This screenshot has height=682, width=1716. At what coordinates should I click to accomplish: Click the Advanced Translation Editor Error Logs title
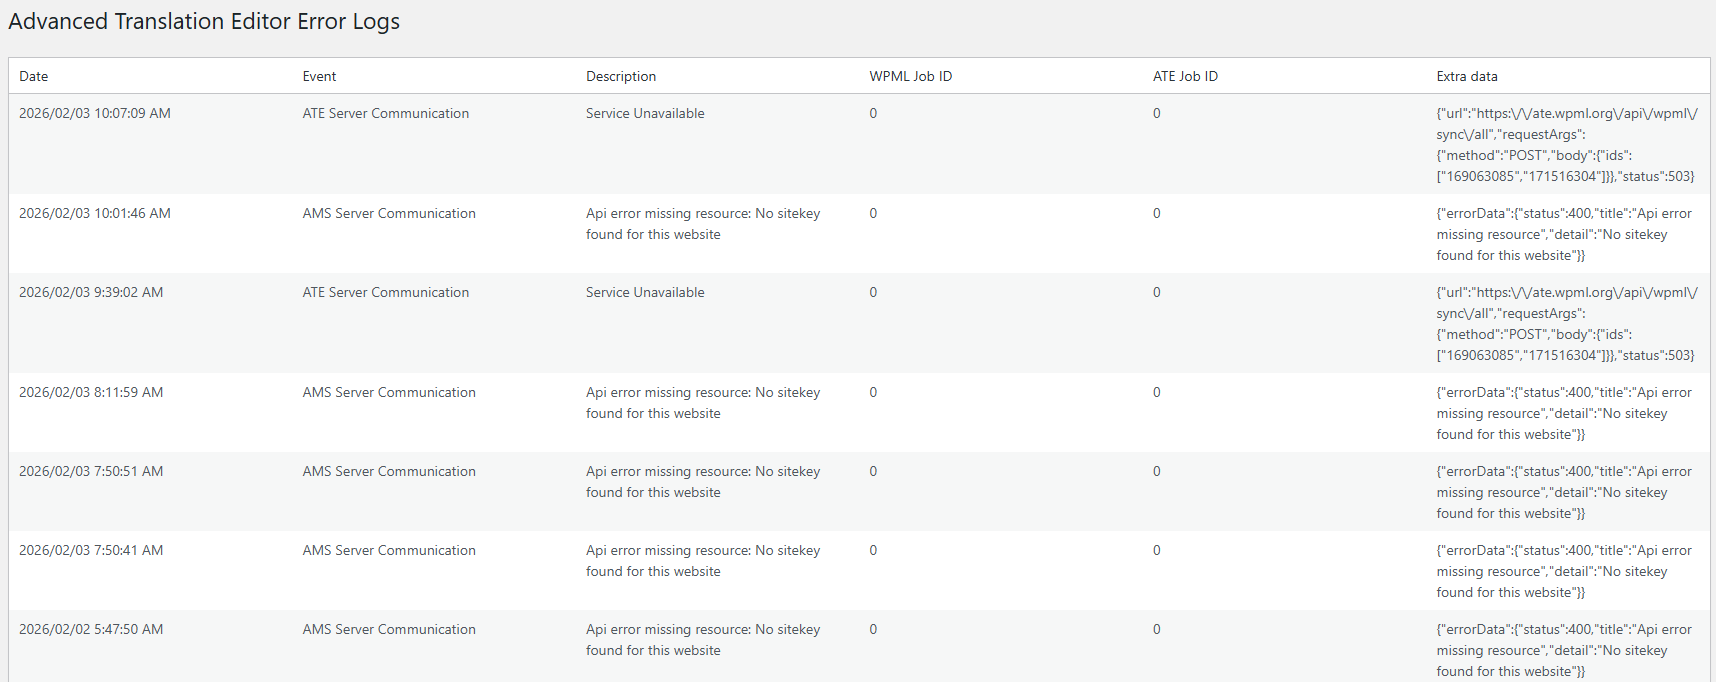(204, 22)
